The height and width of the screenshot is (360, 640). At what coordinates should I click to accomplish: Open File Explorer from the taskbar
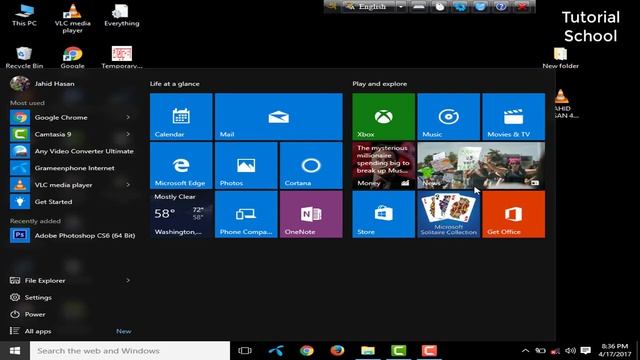click(368, 351)
